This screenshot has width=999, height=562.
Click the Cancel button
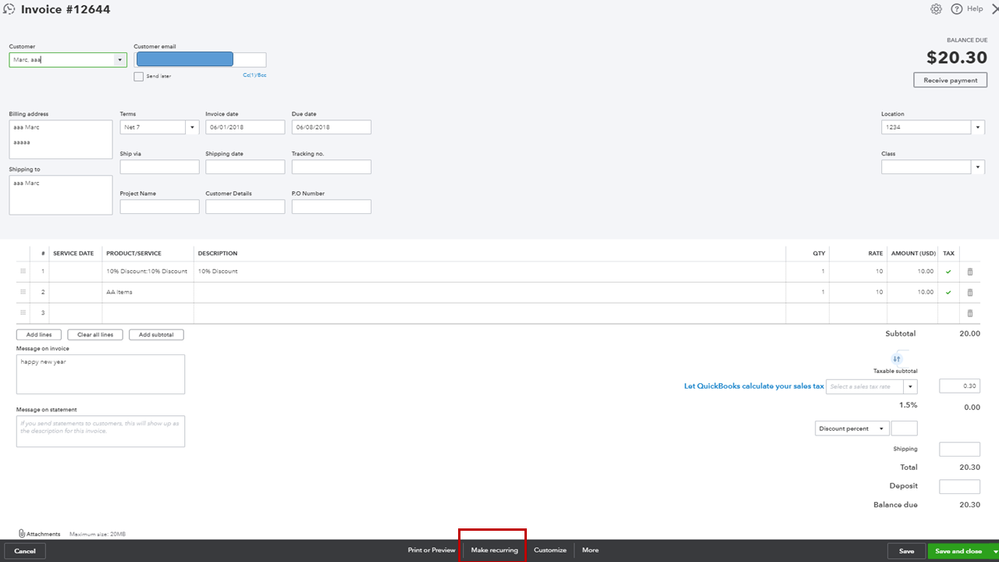[25, 551]
